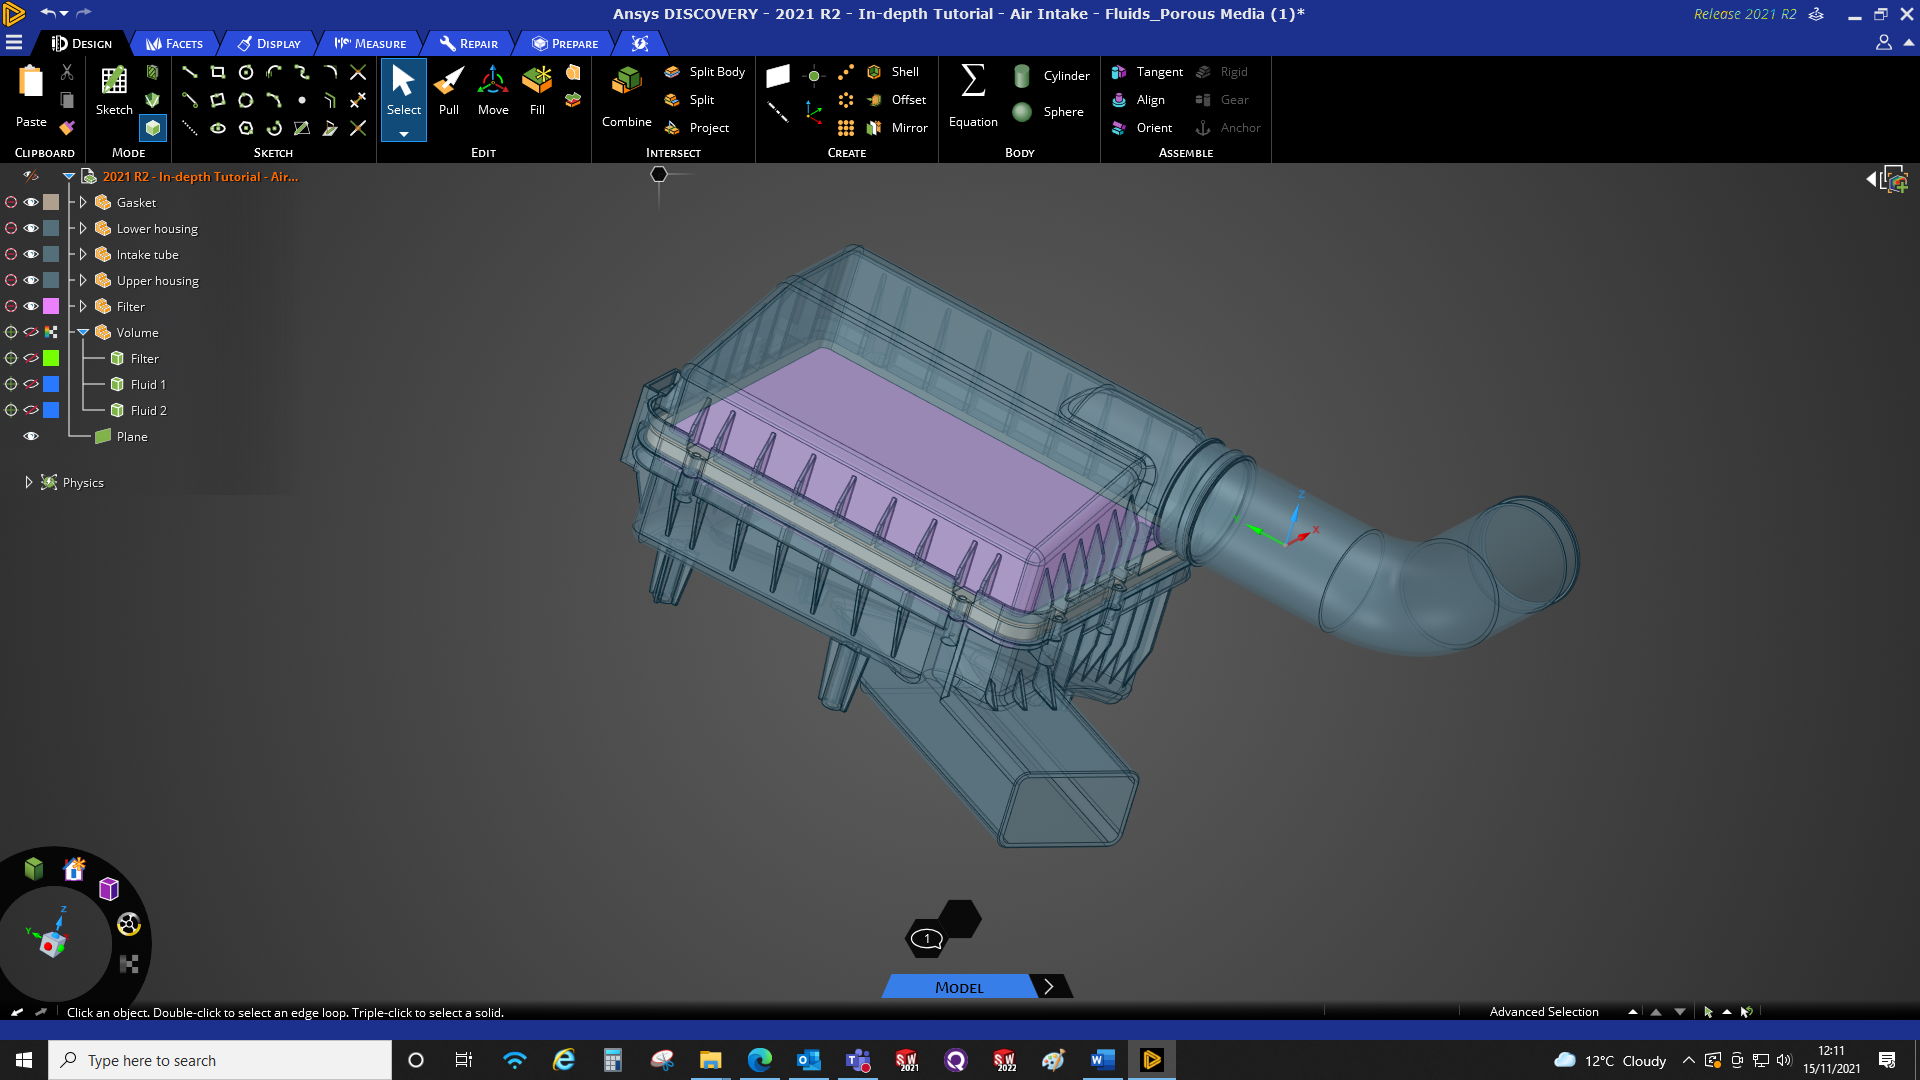
Task: Show the Fluid 1 body
Action: coord(31,384)
